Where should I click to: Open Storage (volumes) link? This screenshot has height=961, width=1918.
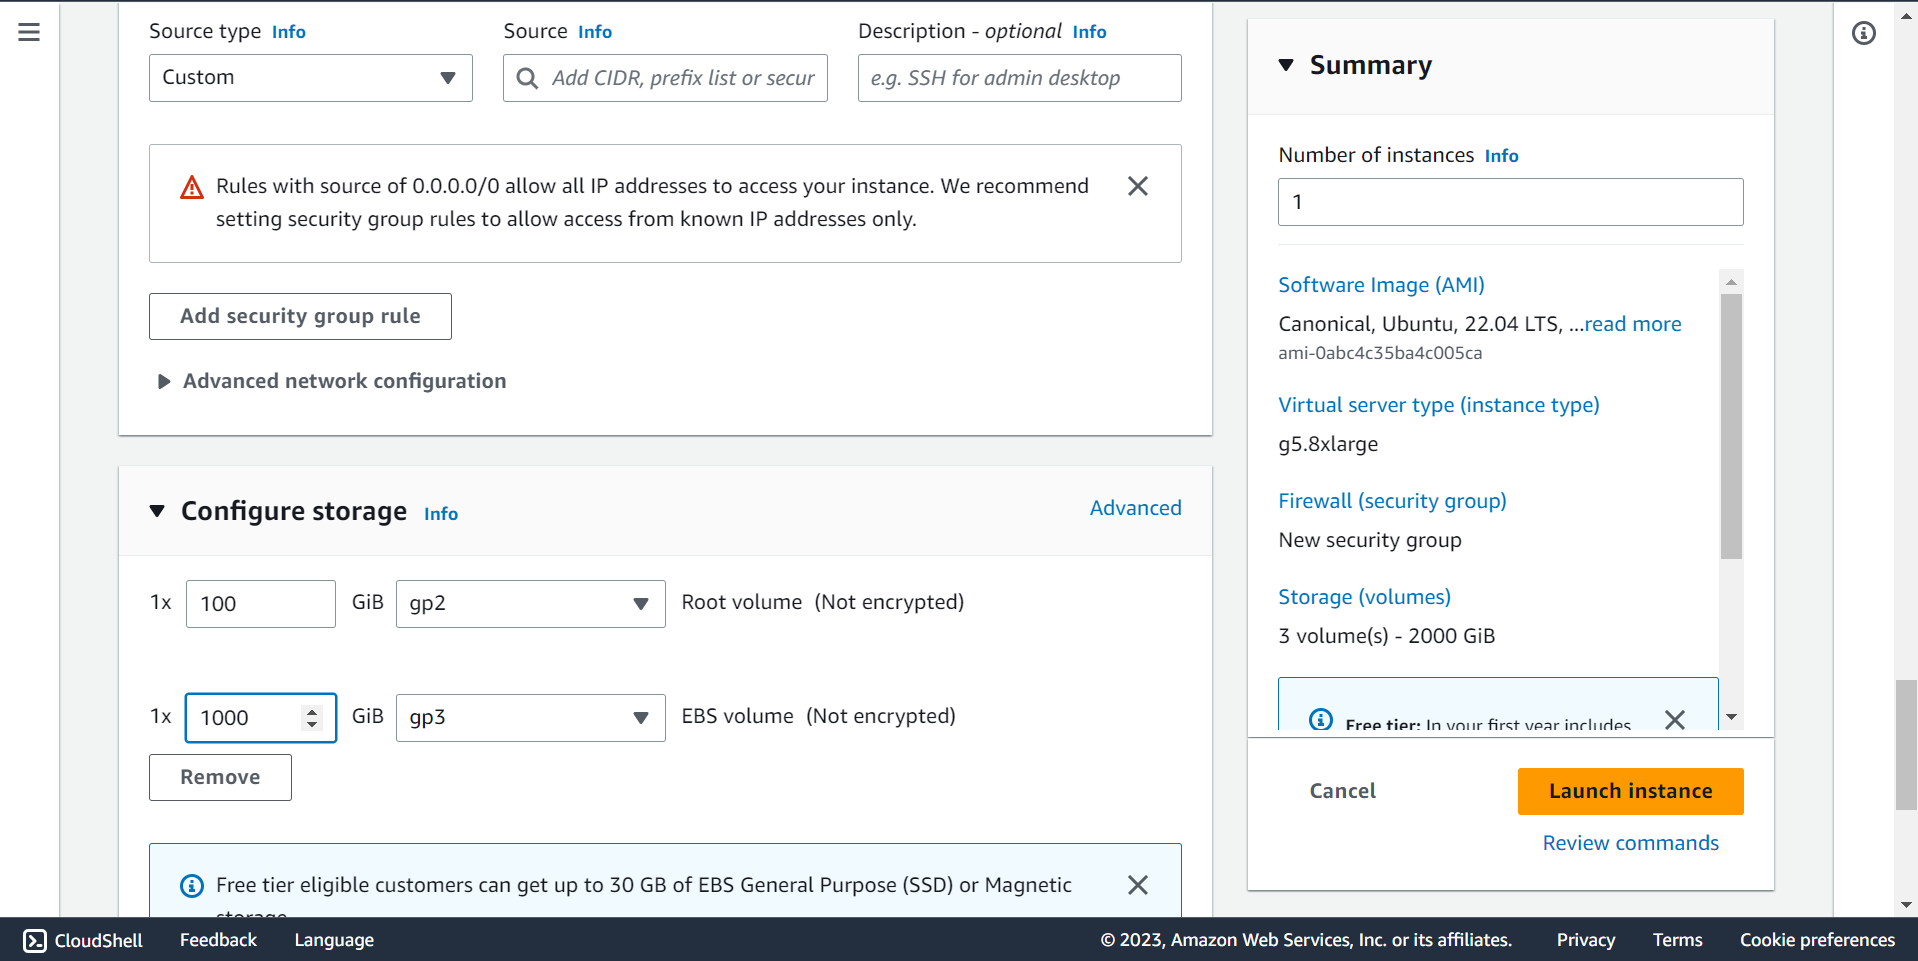pos(1364,597)
